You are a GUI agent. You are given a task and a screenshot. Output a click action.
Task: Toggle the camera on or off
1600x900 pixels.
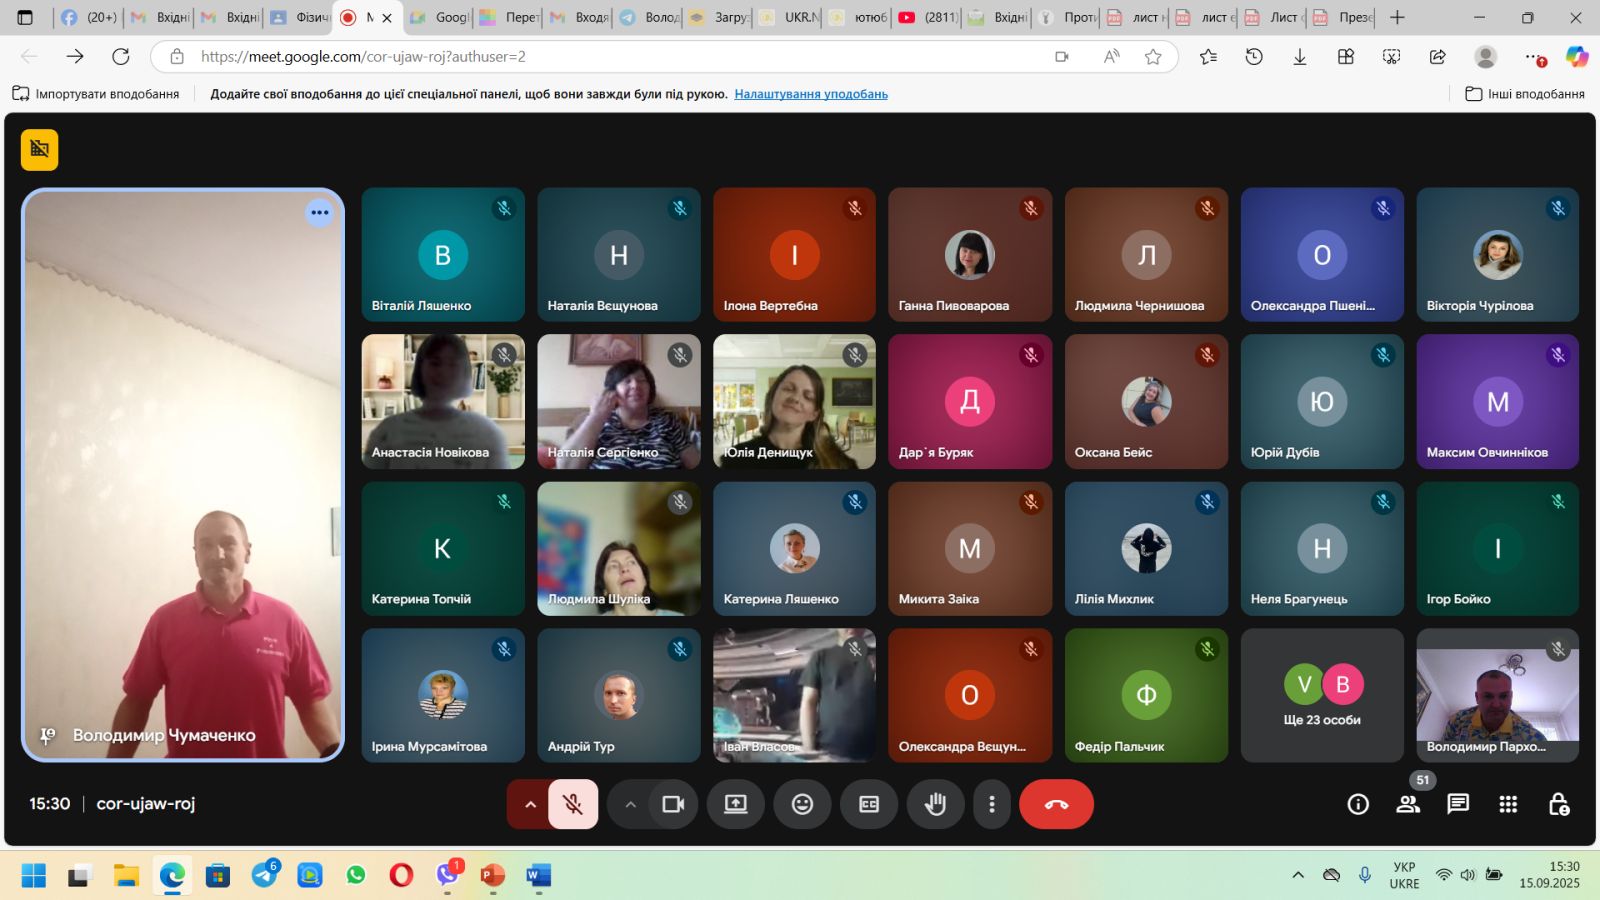pyautogui.click(x=673, y=804)
